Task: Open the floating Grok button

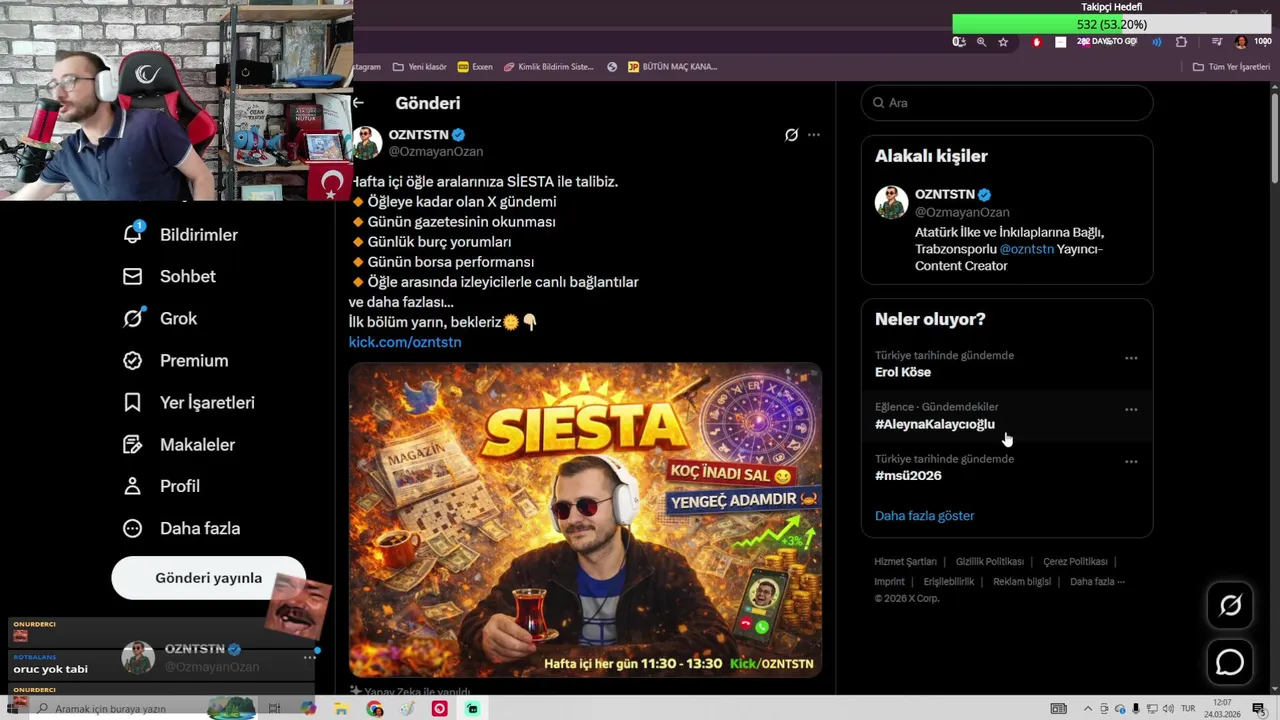Action: point(1230,605)
